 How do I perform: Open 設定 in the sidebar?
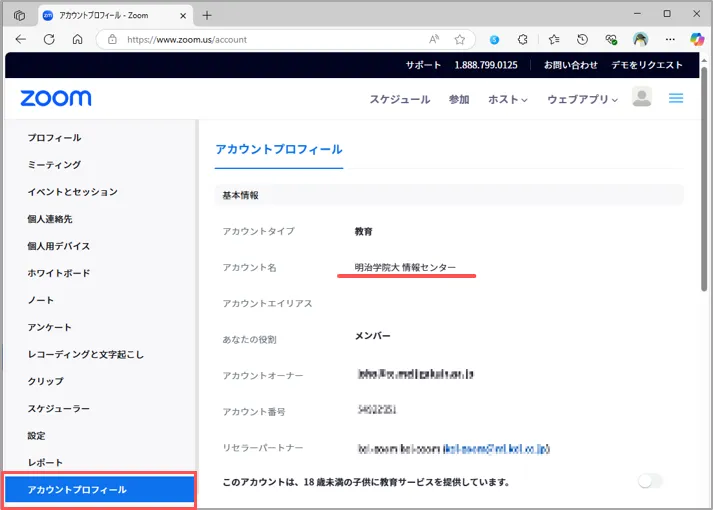(36, 435)
